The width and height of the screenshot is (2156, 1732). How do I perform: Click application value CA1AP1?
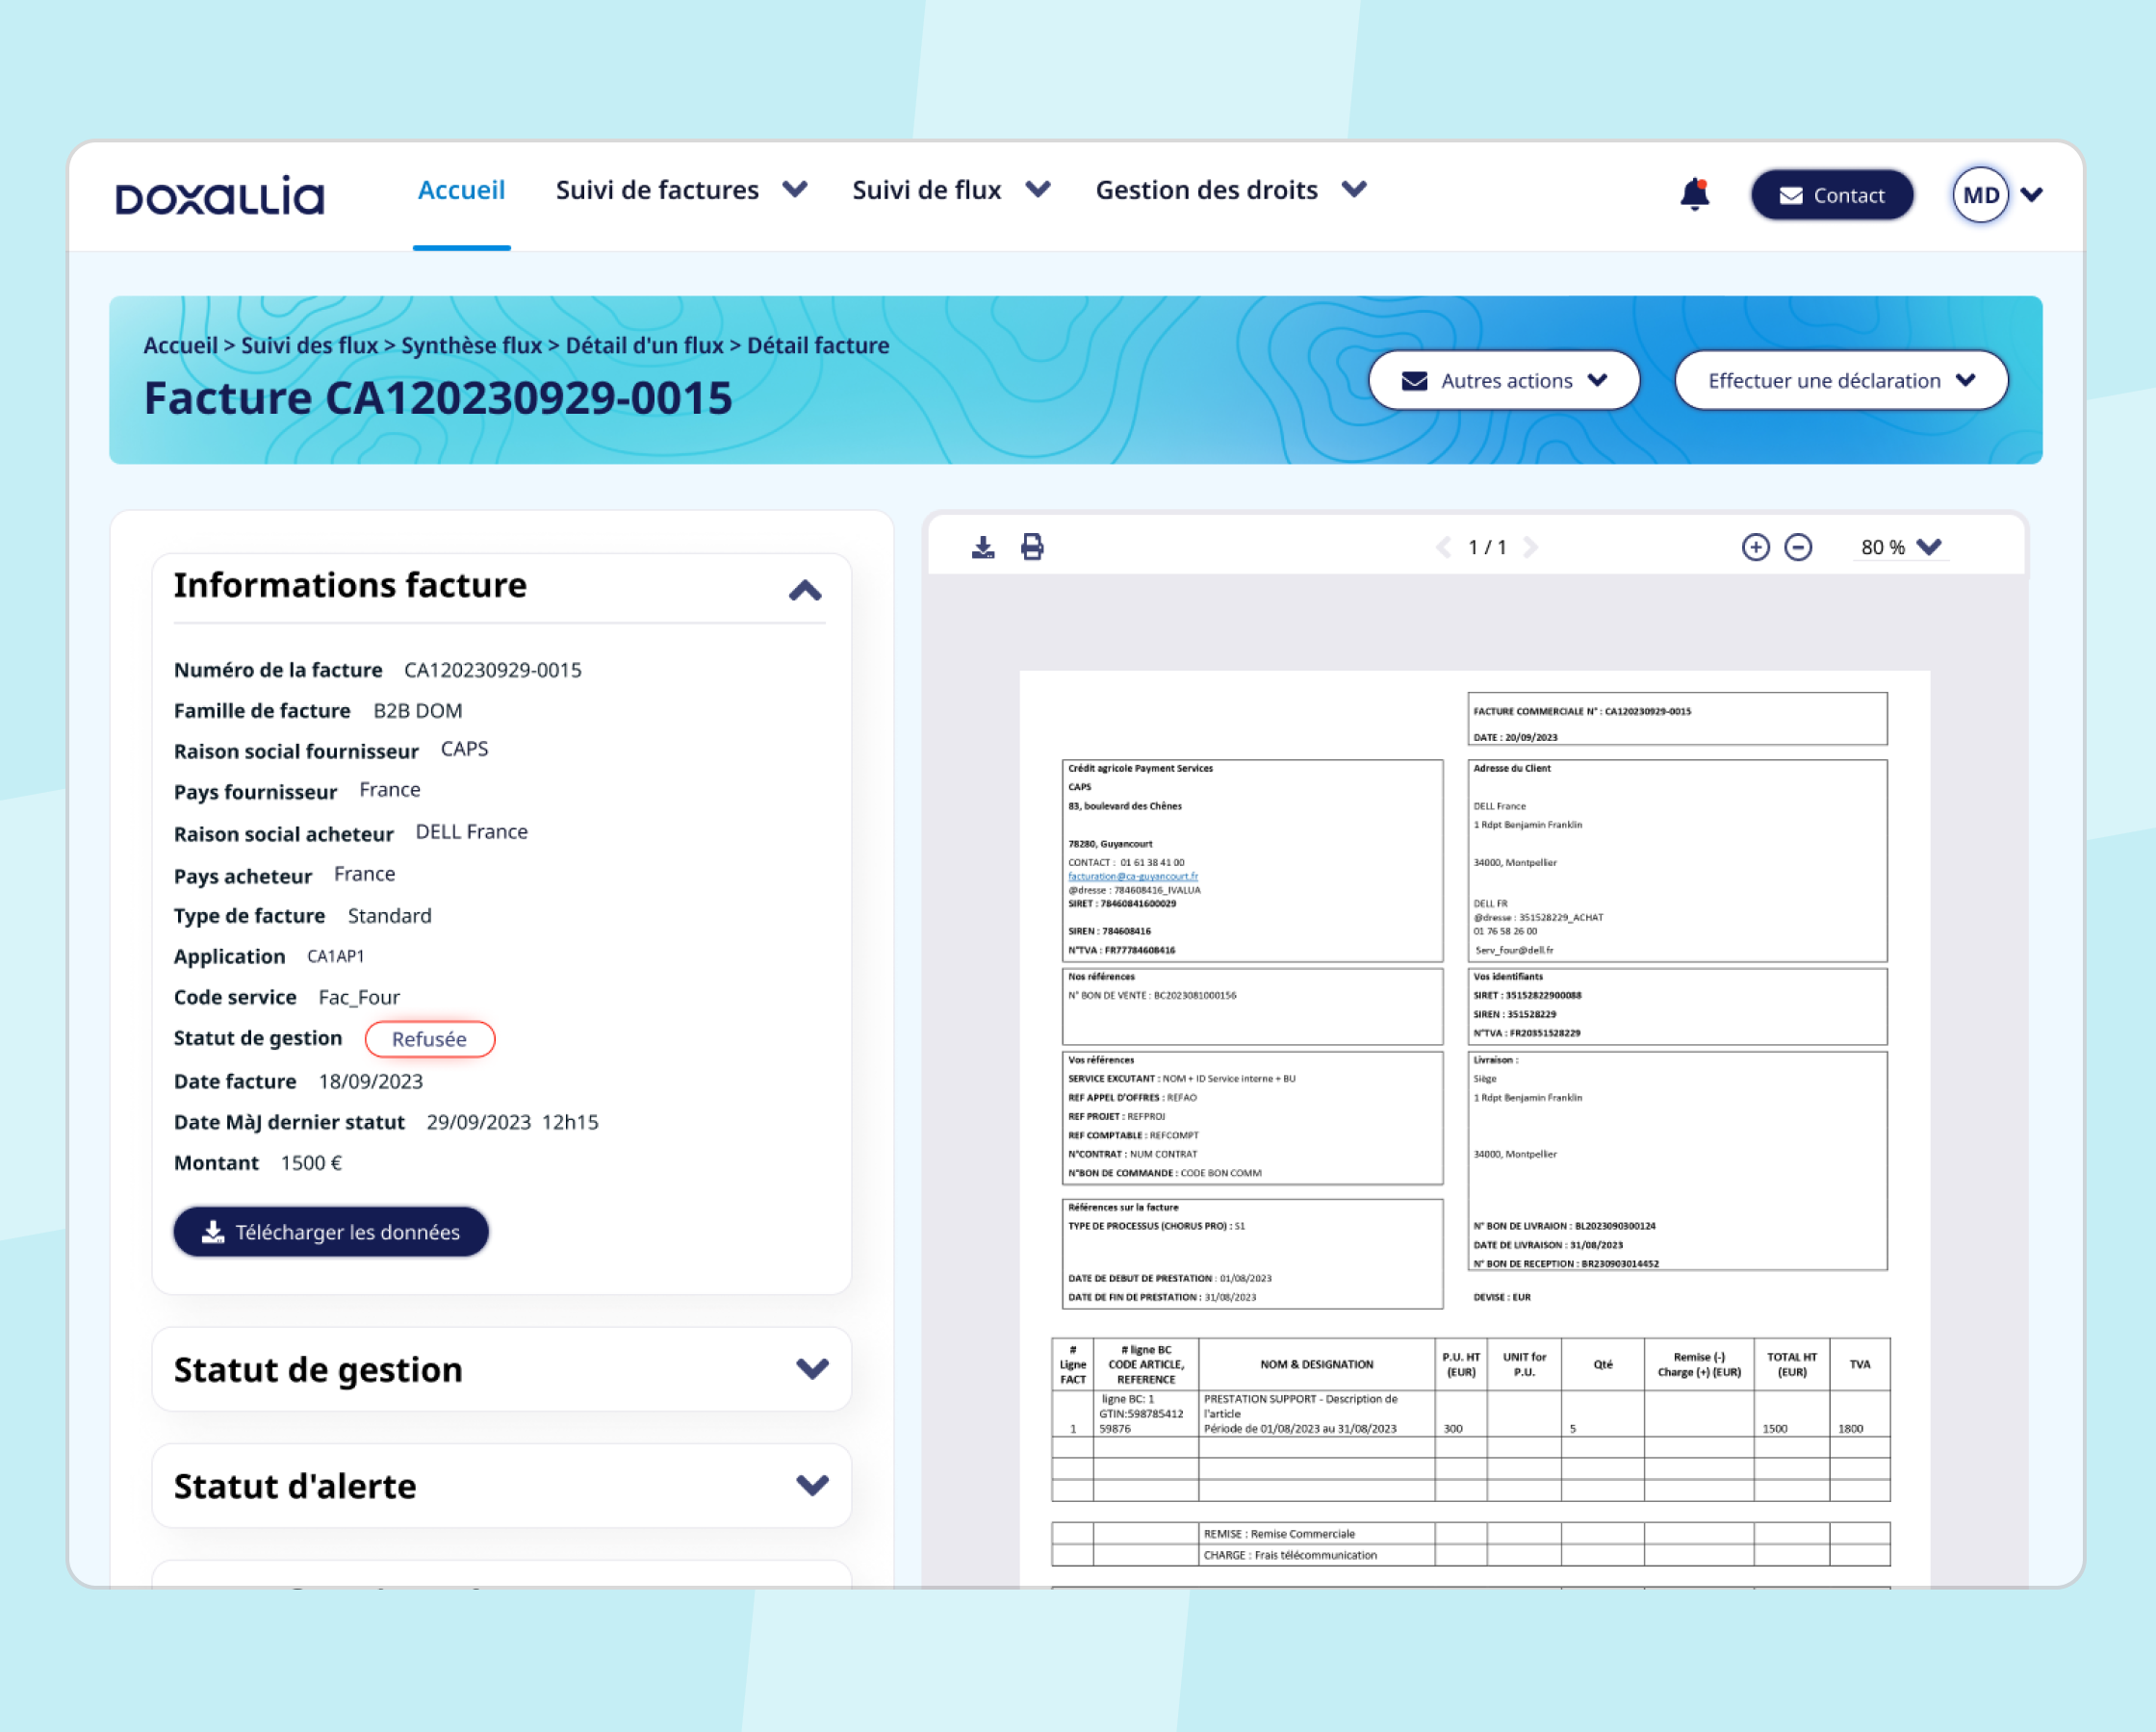click(x=335, y=957)
